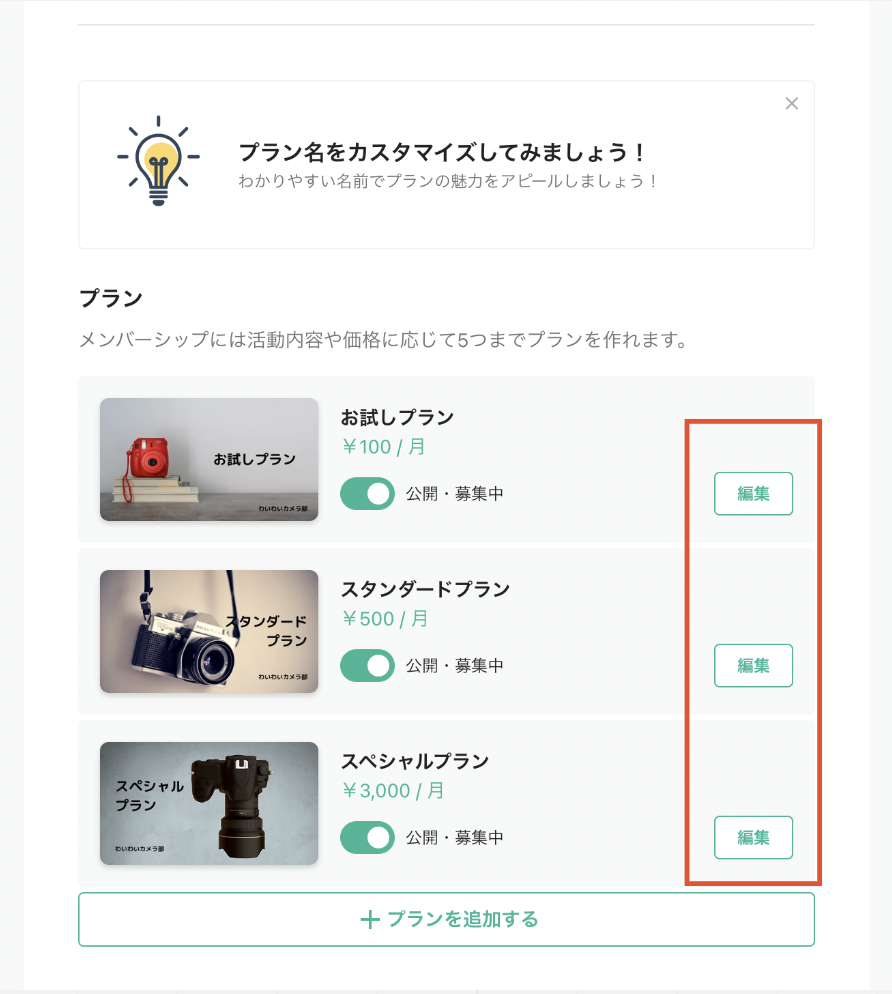Toggle off お試しプラン public status
This screenshot has height=994, width=892.
click(x=367, y=494)
